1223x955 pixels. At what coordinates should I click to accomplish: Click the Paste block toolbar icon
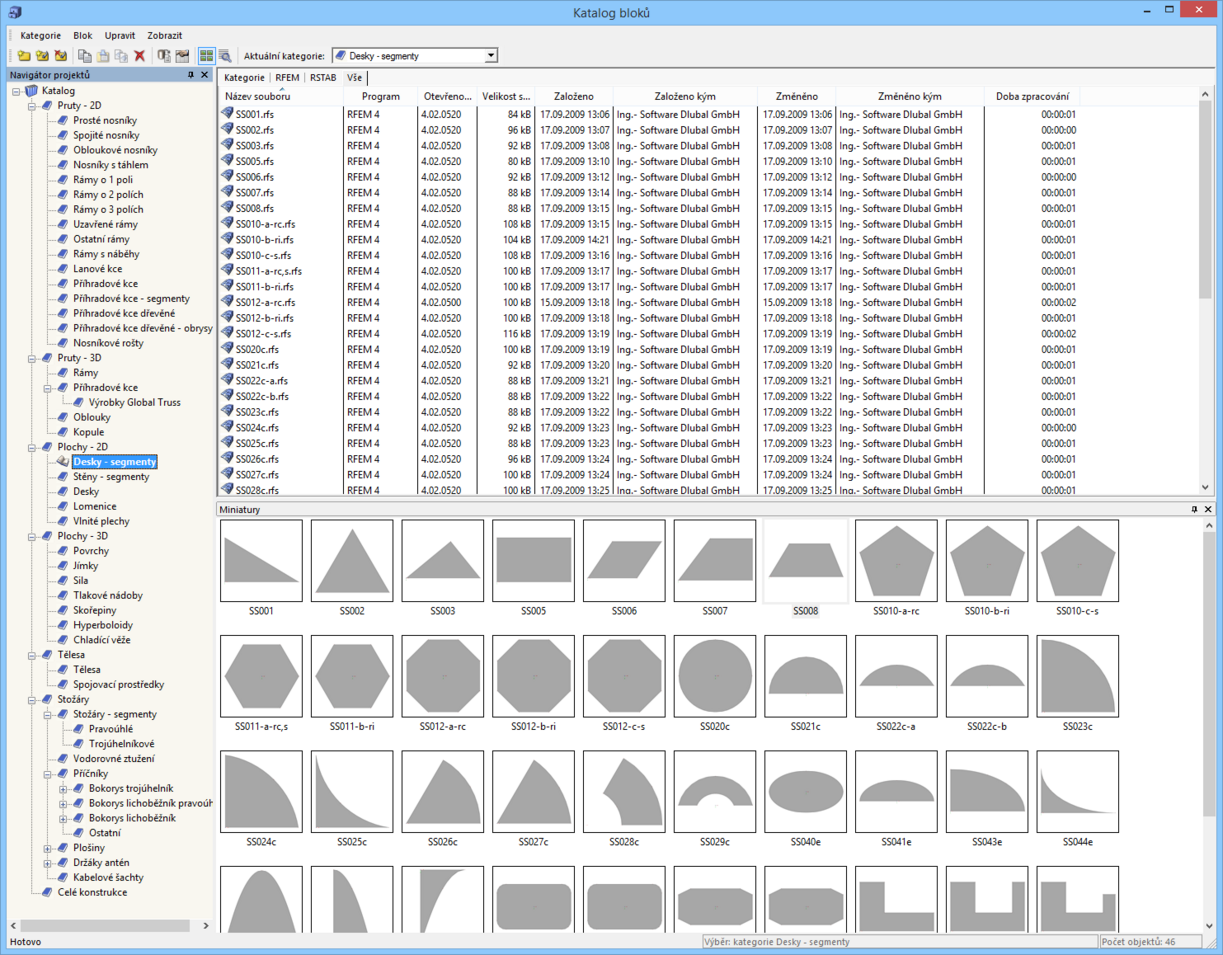tap(104, 56)
